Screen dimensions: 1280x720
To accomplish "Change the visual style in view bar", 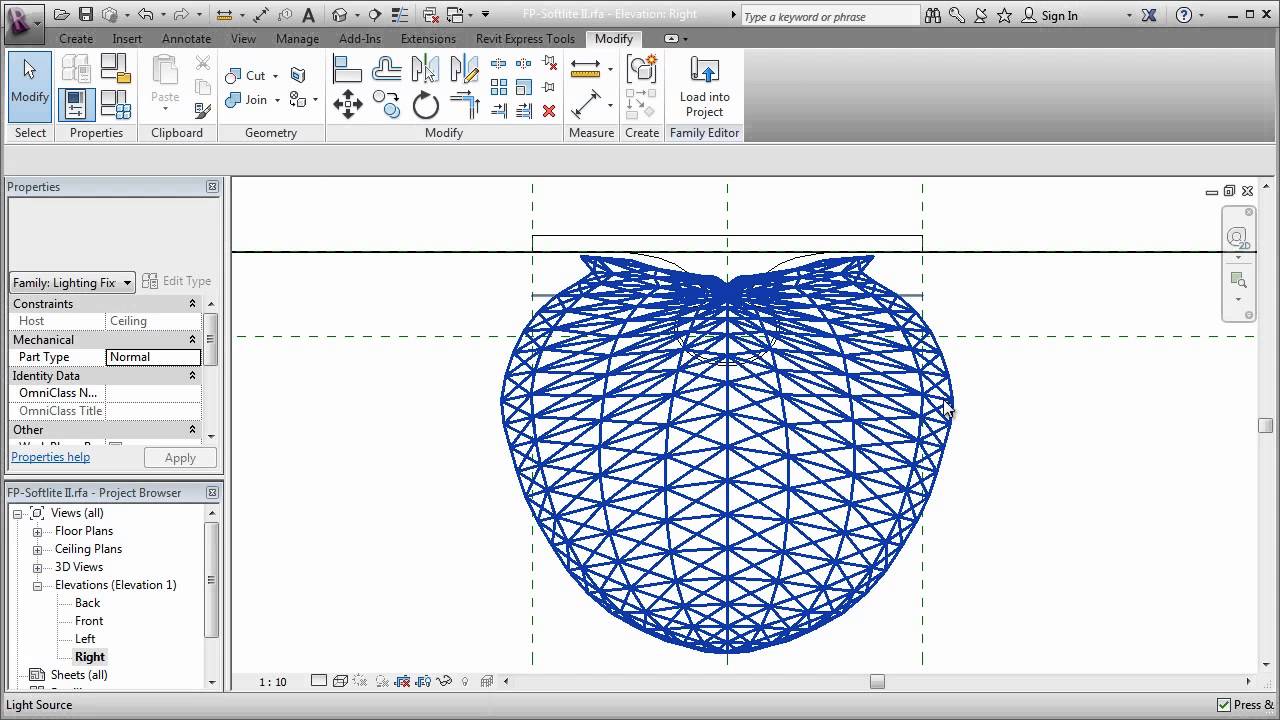I will 341,681.
